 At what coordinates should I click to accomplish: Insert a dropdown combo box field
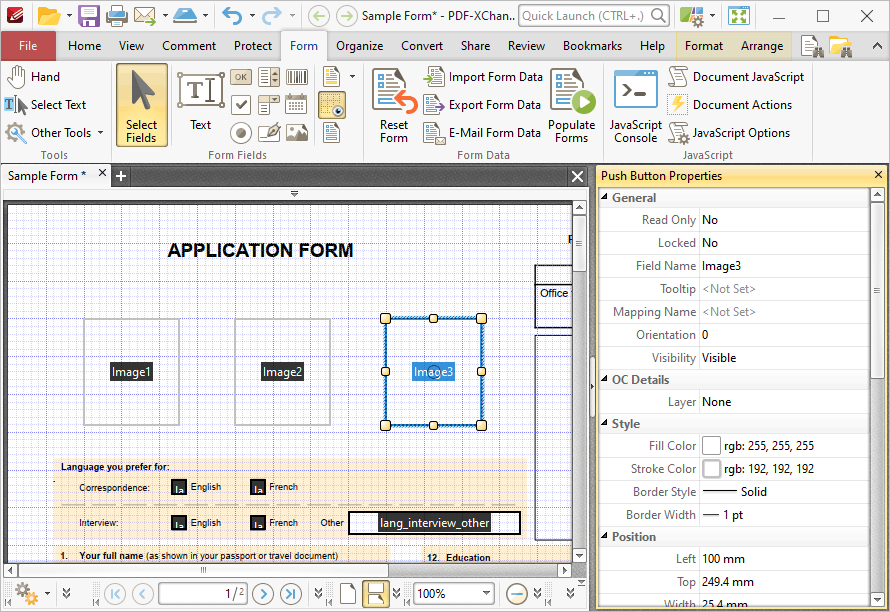click(268, 104)
